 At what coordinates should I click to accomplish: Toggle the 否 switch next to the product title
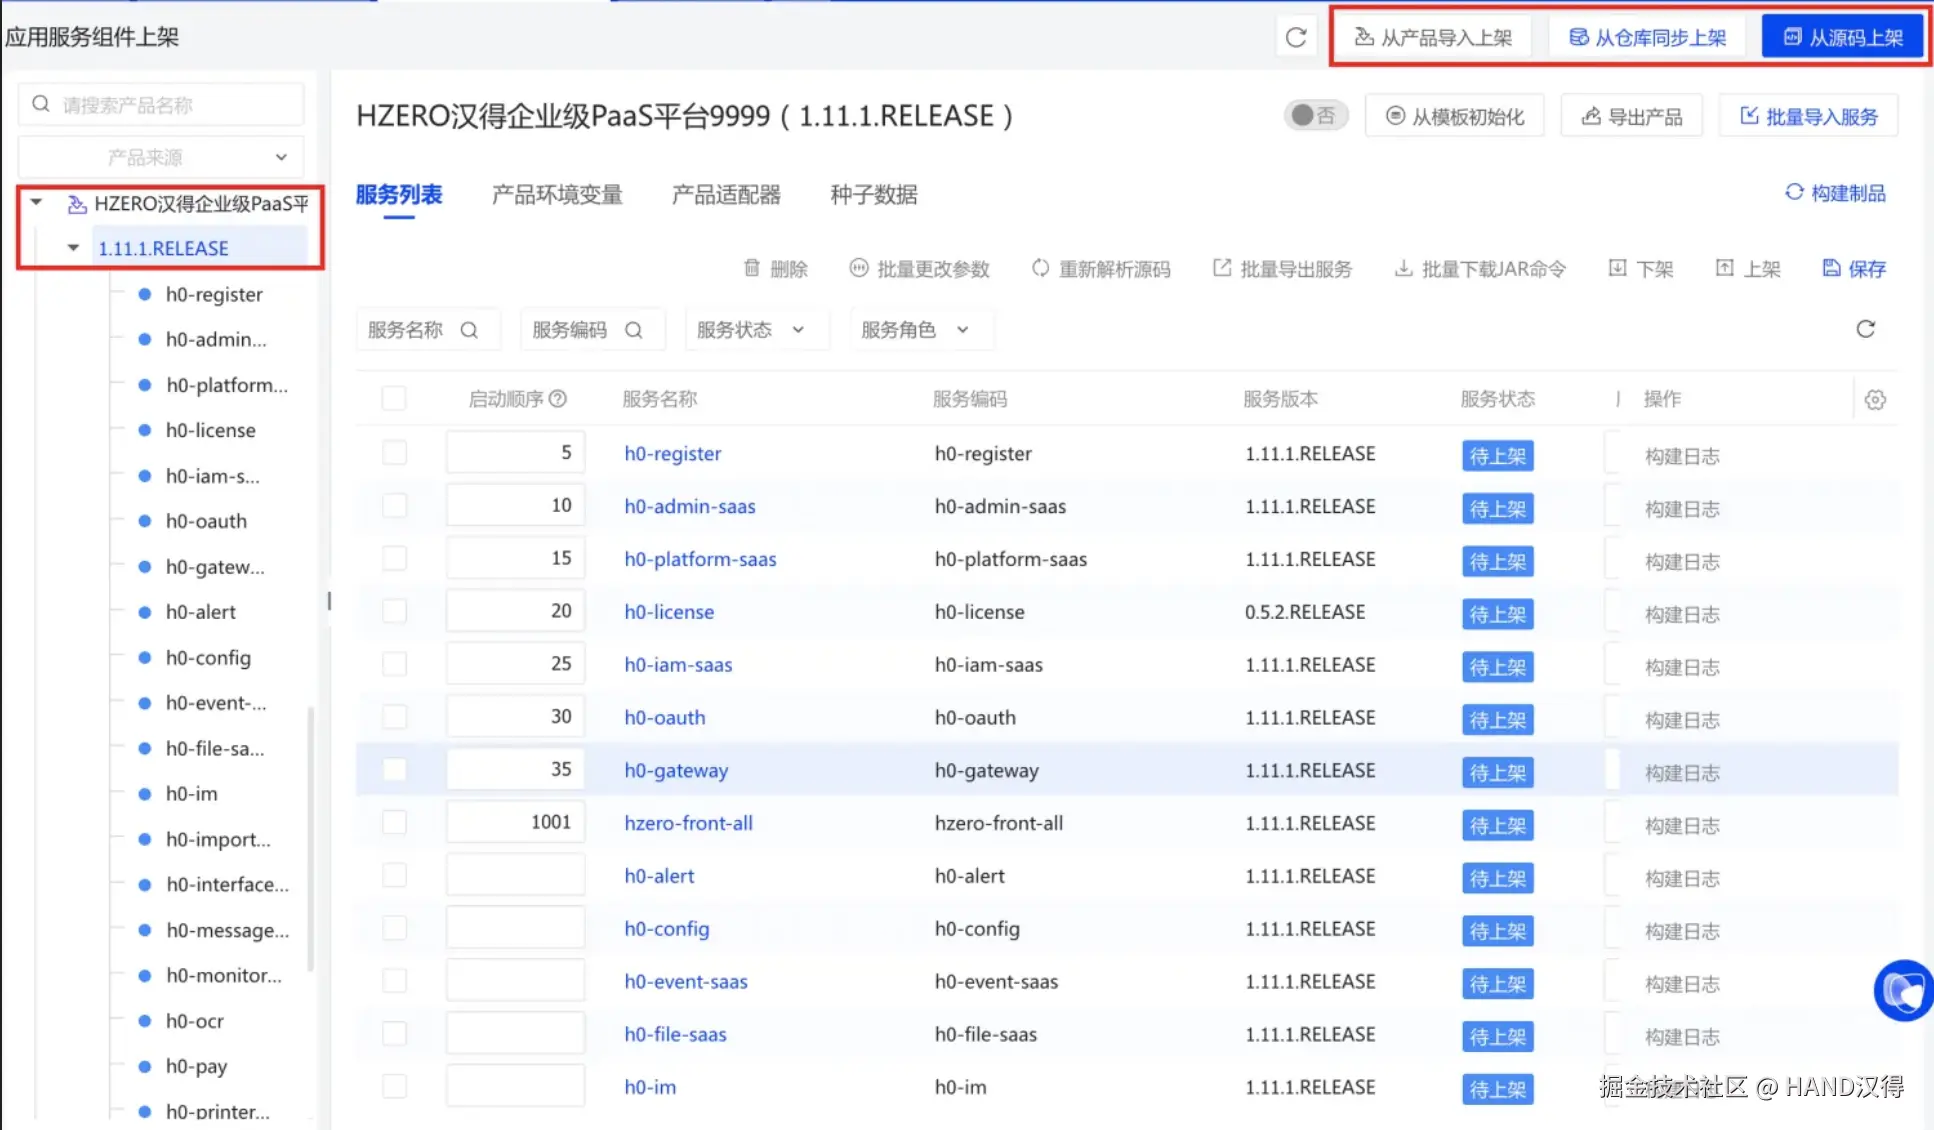pos(1314,116)
